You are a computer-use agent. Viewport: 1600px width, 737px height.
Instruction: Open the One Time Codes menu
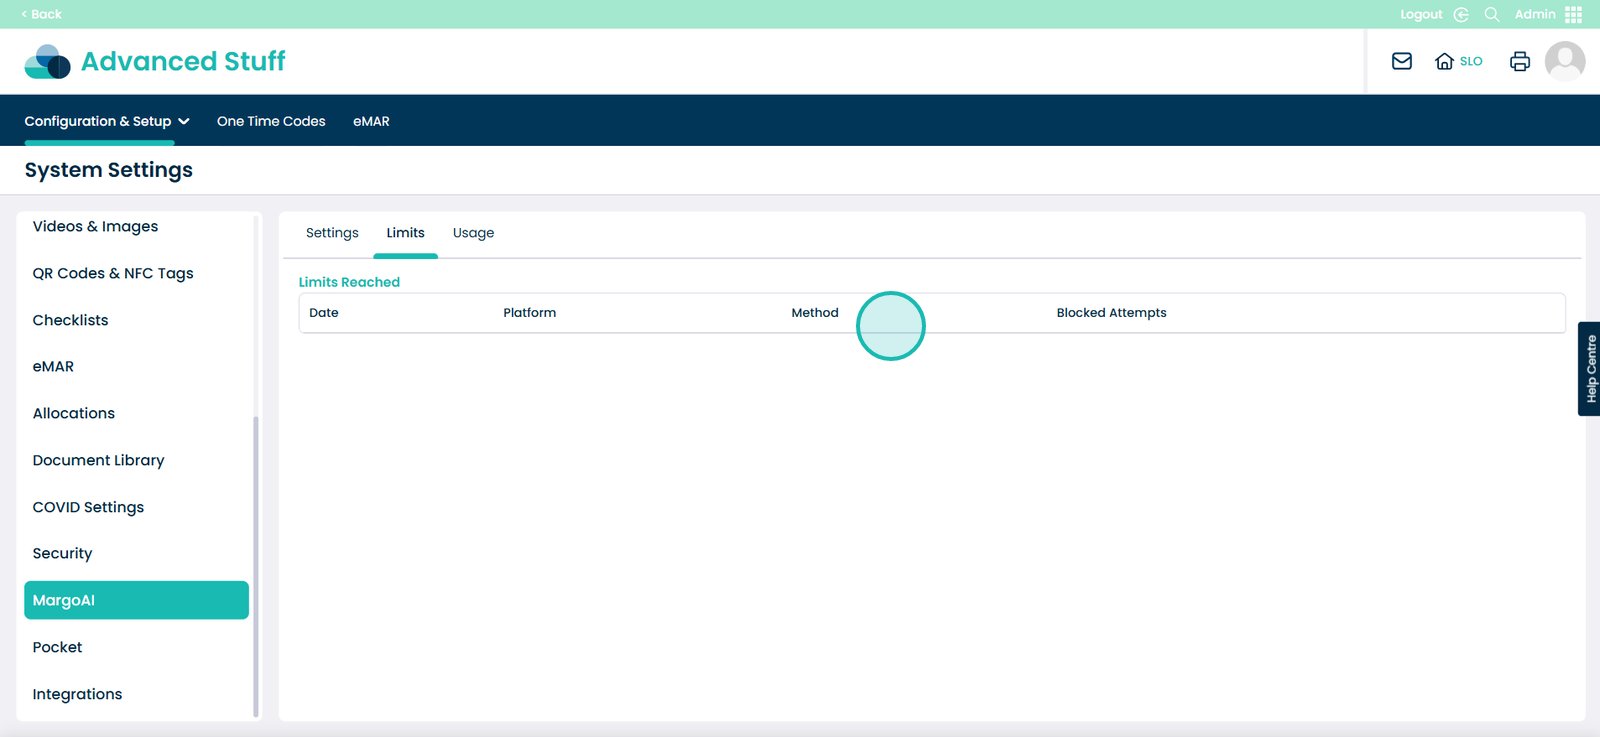pyautogui.click(x=271, y=121)
